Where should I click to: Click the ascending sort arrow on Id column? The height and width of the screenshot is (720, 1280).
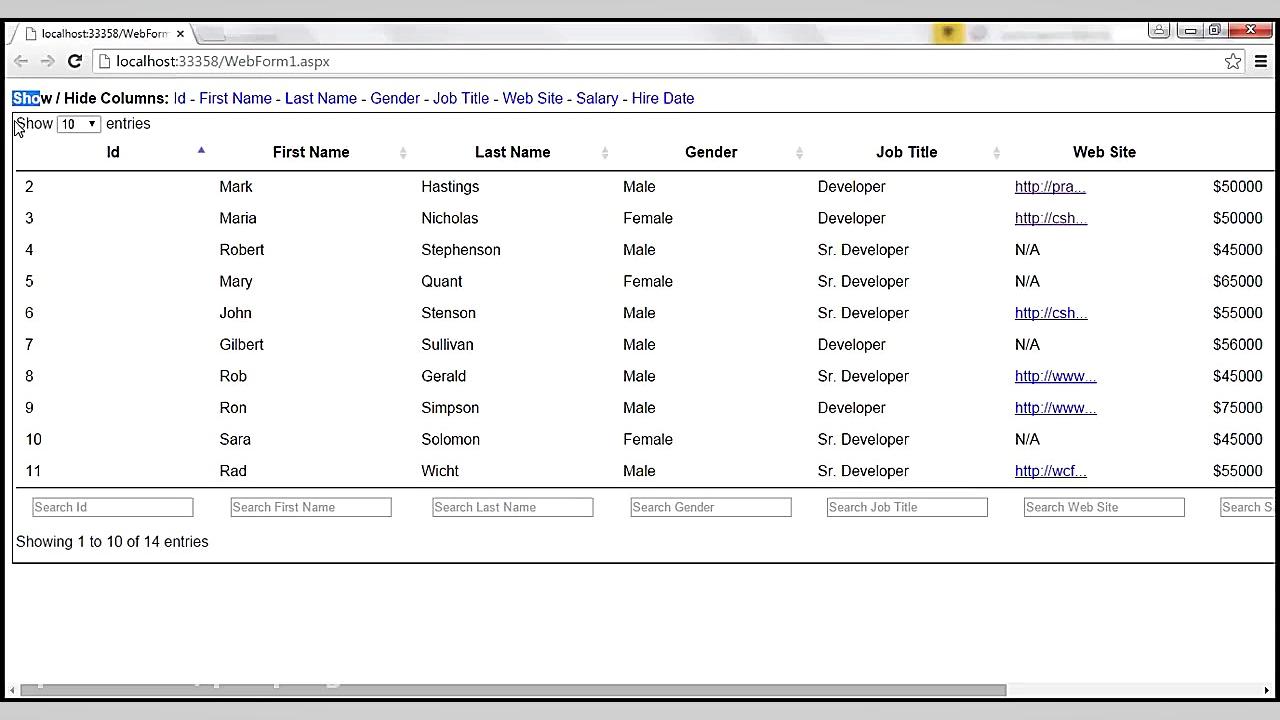[x=201, y=150]
